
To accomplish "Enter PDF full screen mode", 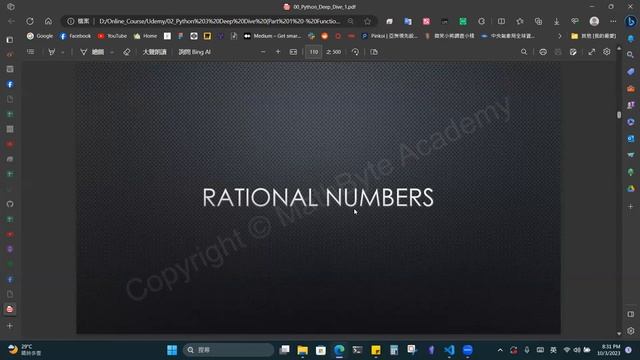I will [591, 52].
